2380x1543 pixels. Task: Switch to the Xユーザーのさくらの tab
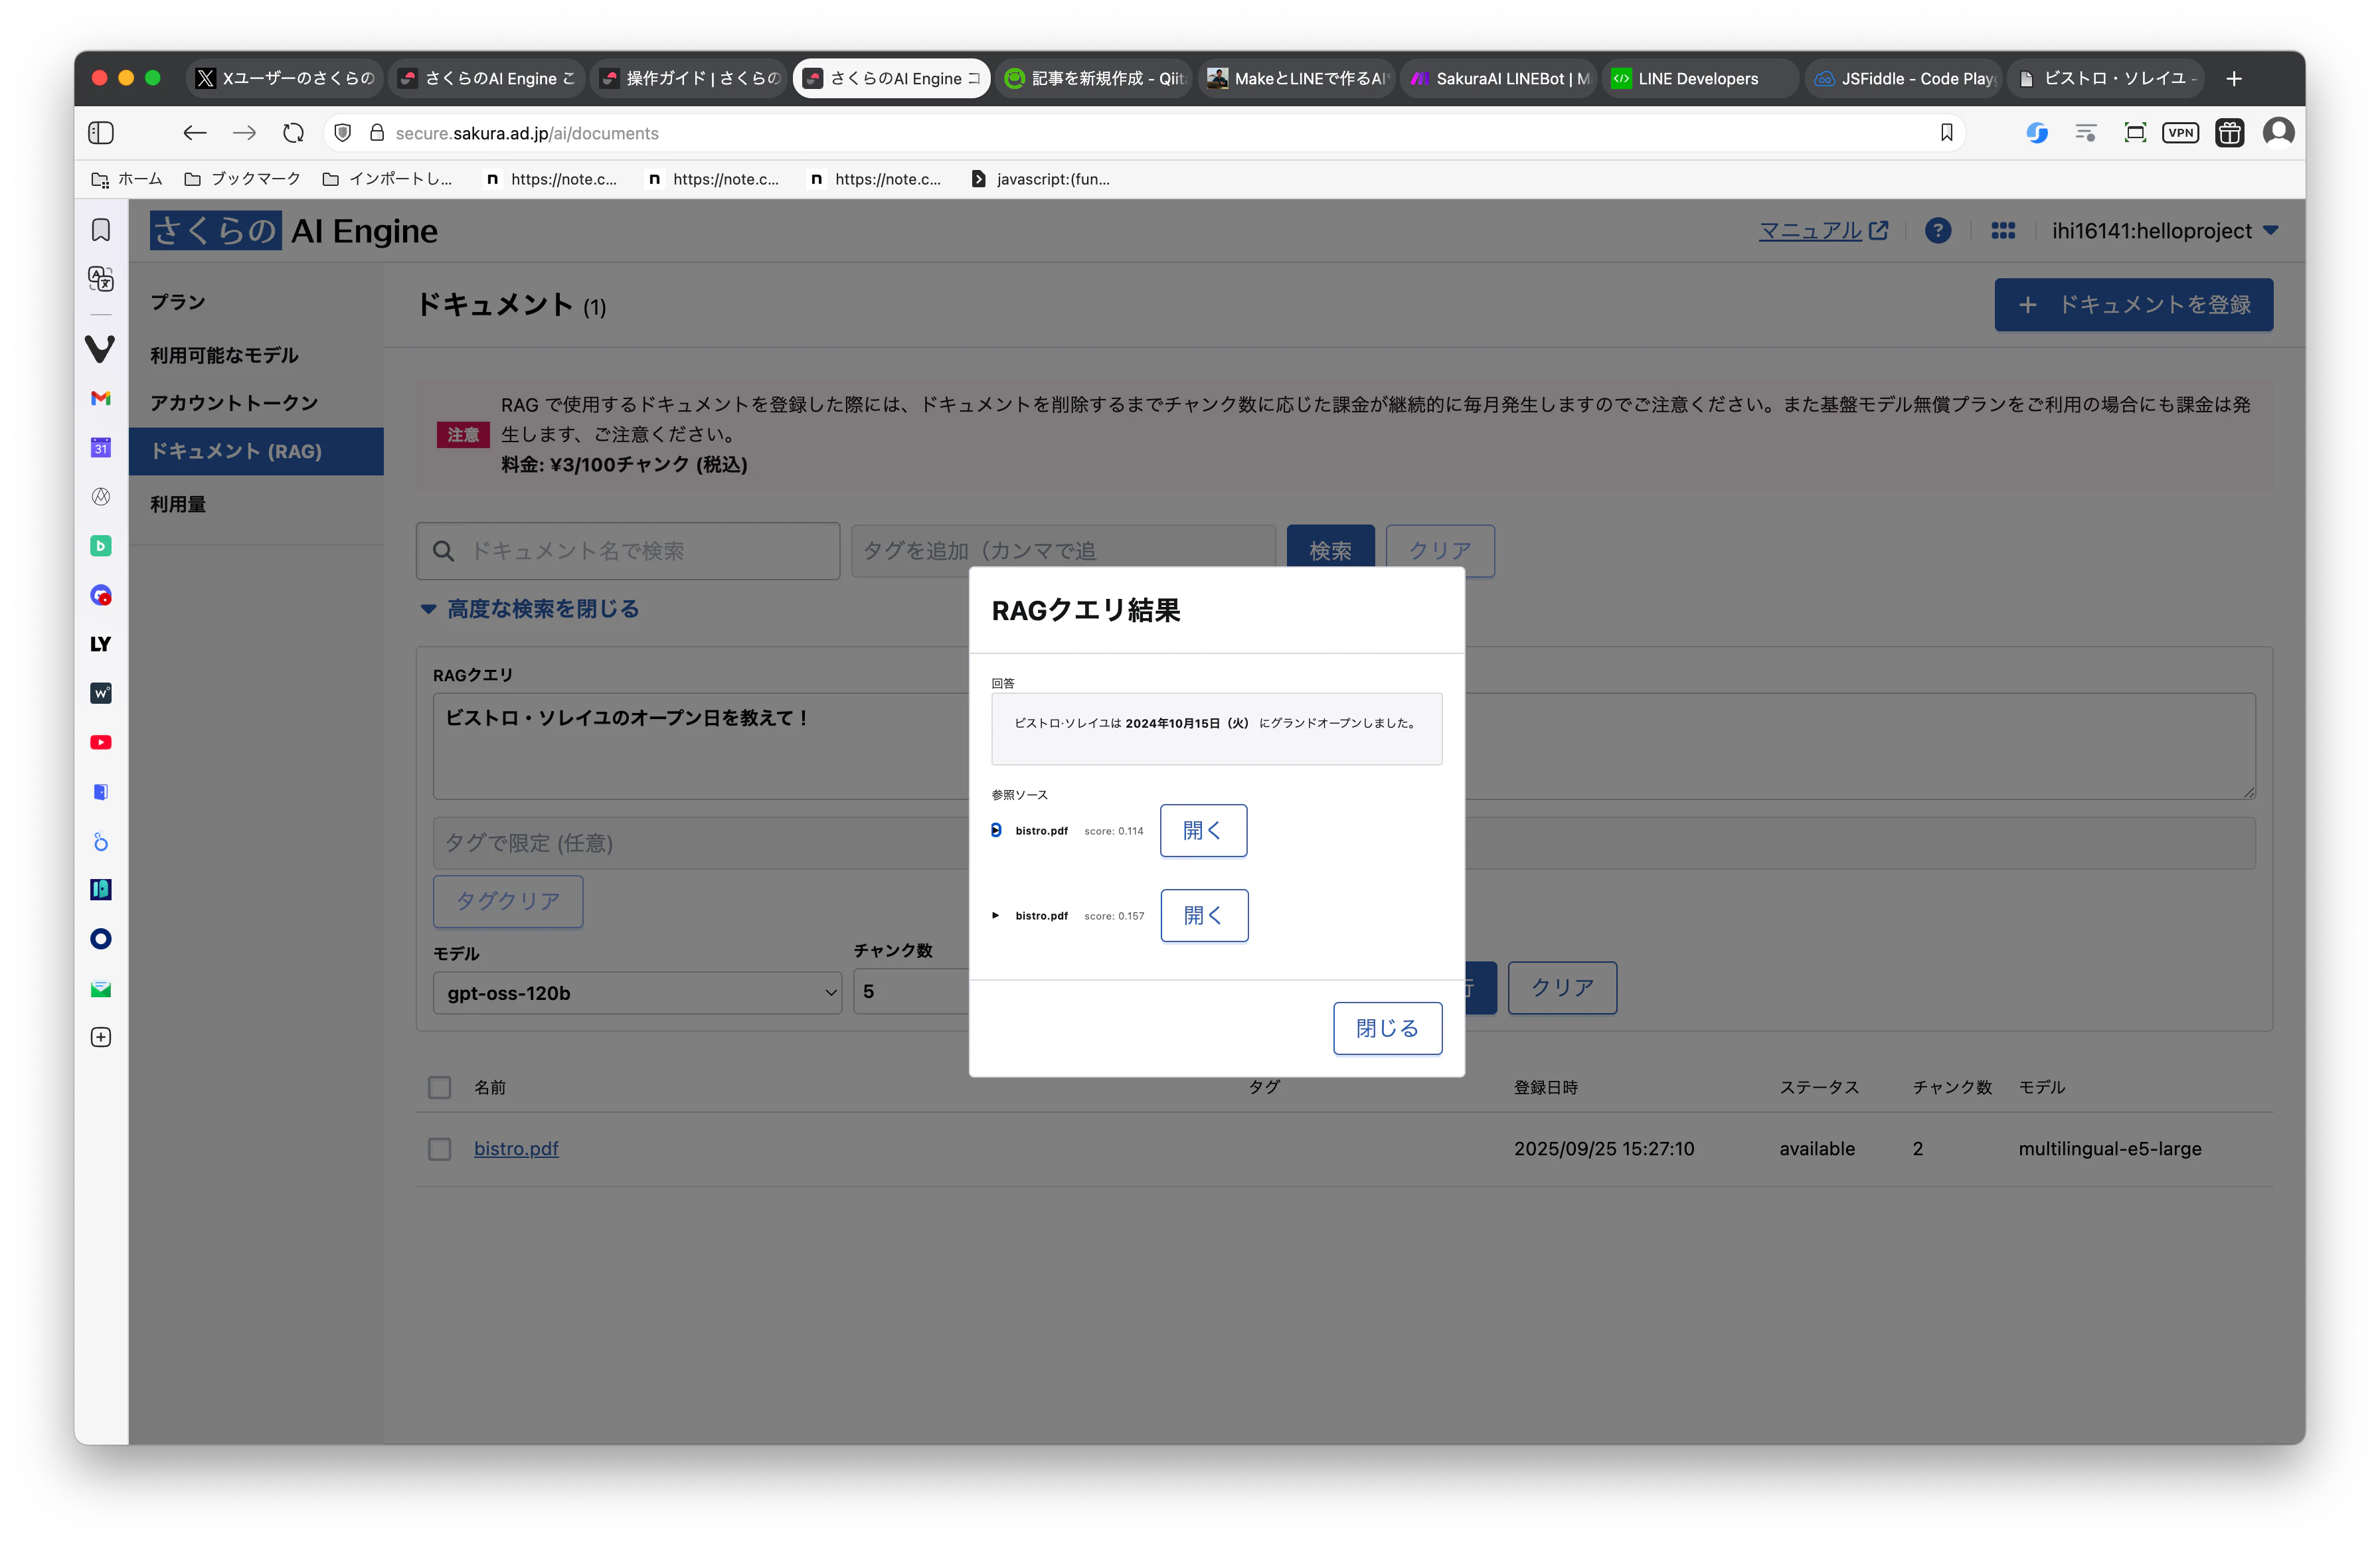(285, 78)
